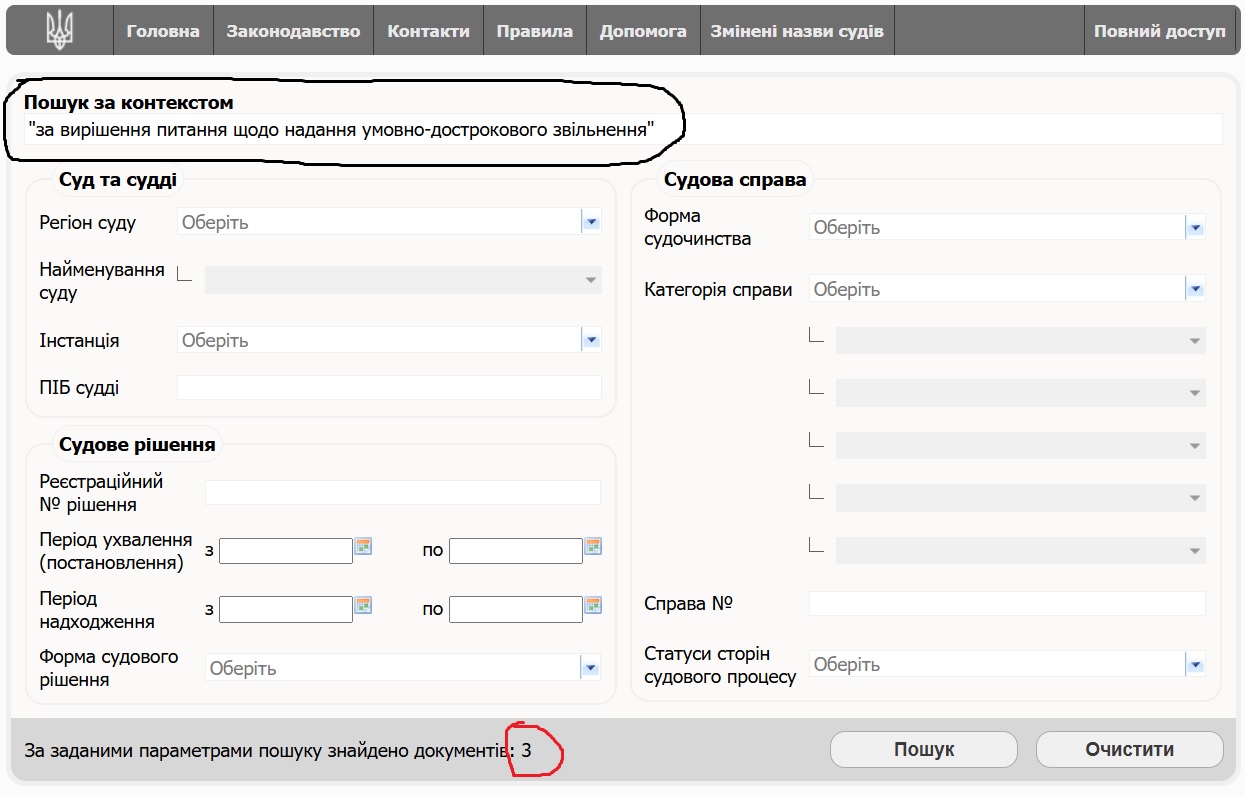The image size is (1245, 796).
Task: Open the Допомога menu item
Action: [x=643, y=31]
